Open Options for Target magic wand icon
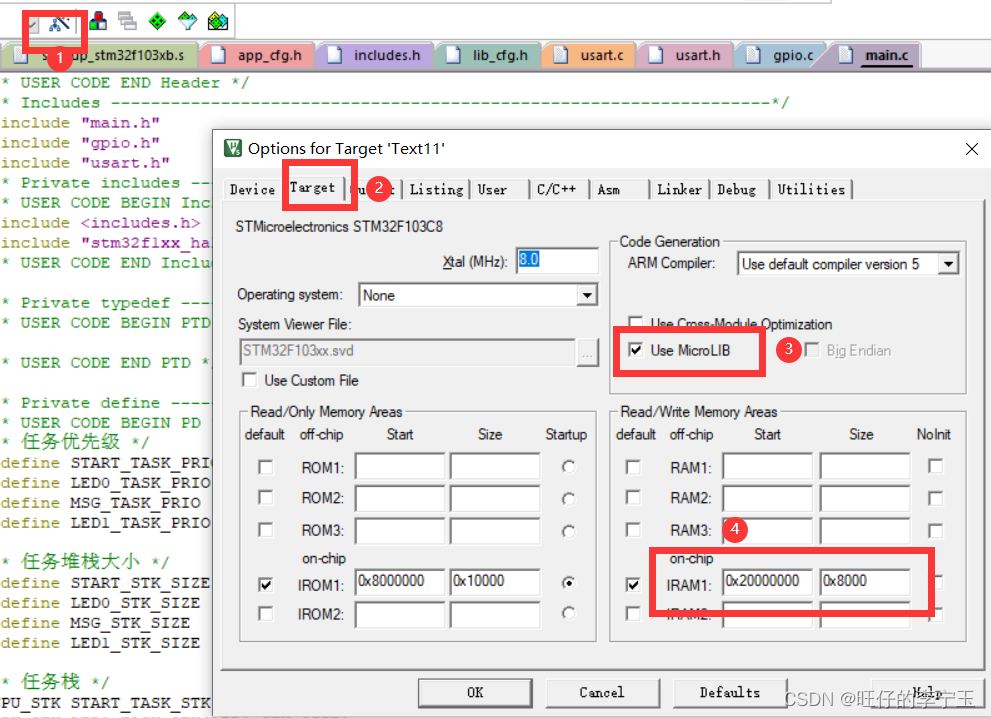991x718 pixels. (x=59, y=23)
